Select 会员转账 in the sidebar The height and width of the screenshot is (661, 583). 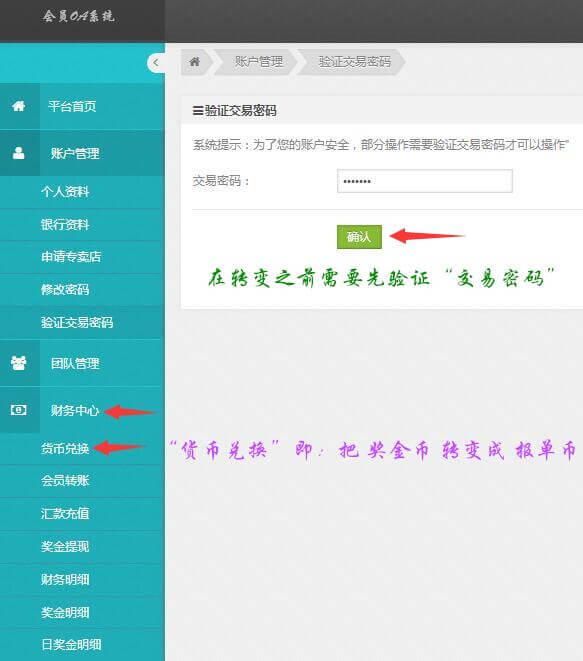tap(82, 481)
